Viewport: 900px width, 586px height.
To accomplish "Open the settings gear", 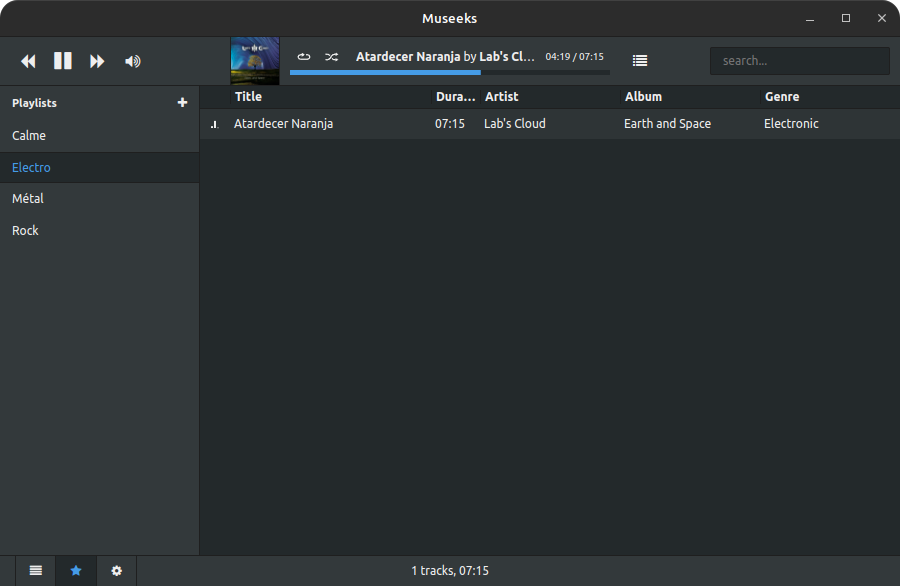I will pos(117,570).
